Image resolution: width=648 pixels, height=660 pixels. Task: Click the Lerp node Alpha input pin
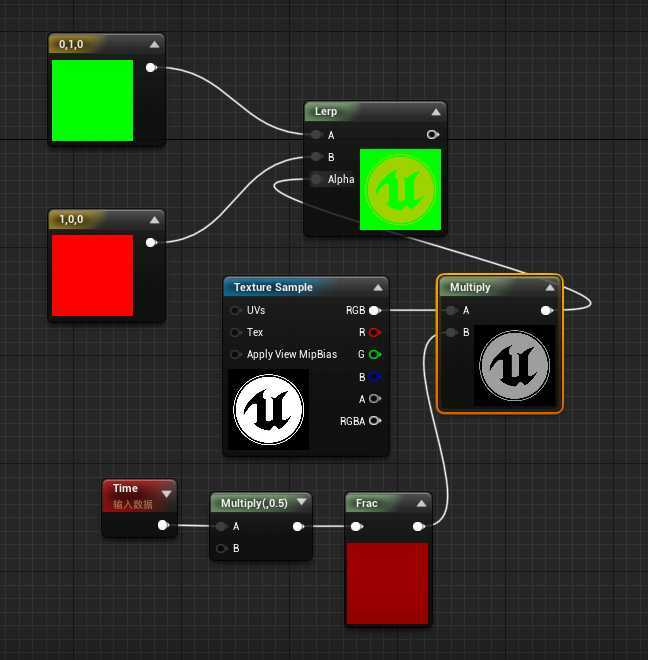pyautogui.click(x=316, y=179)
